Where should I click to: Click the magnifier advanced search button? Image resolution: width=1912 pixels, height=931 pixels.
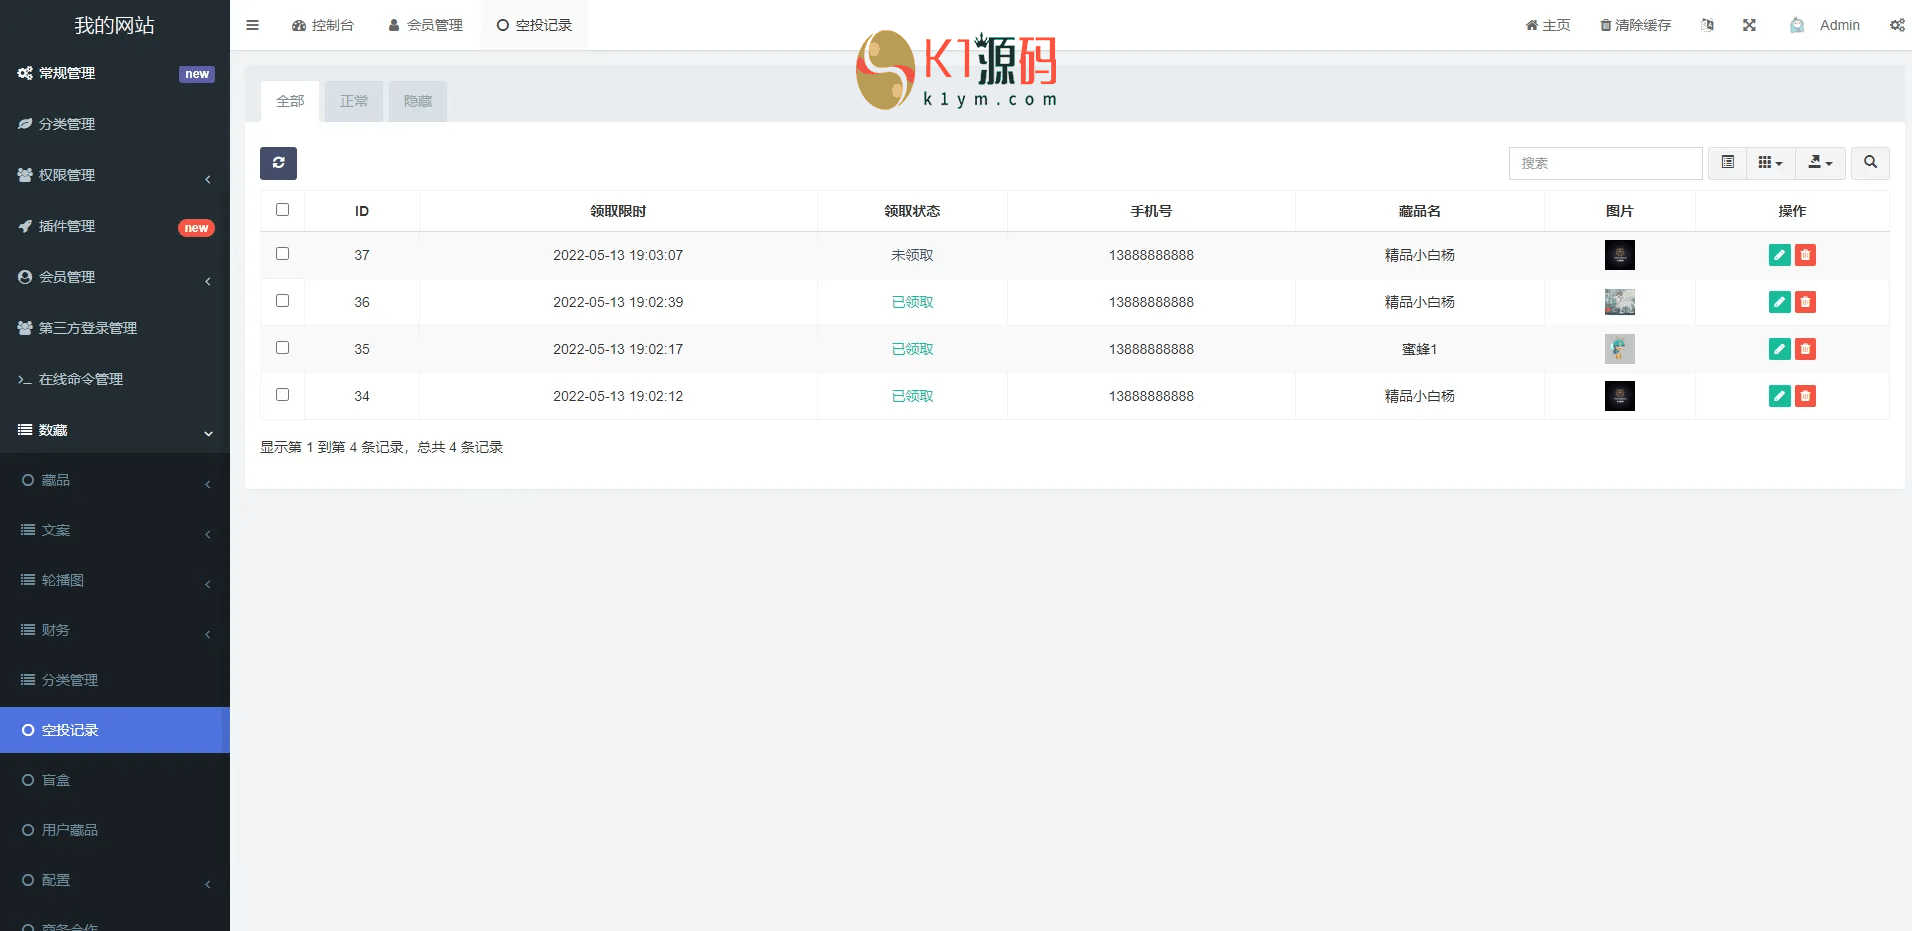1870,163
